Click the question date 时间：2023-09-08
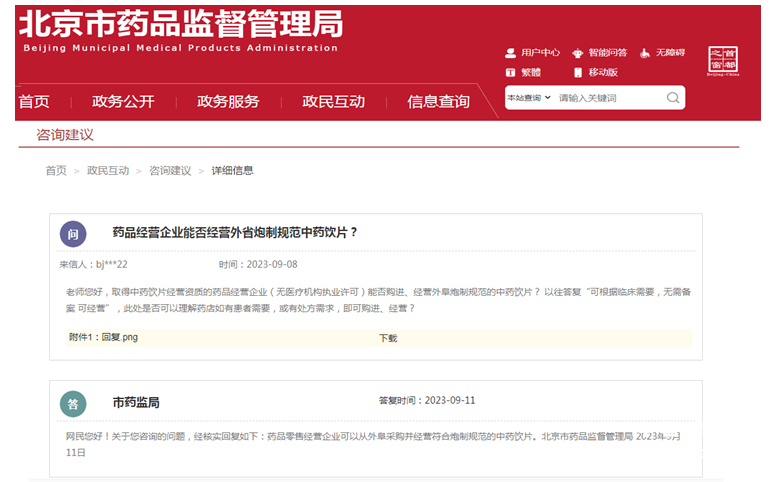The image size is (781, 482). point(258,264)
